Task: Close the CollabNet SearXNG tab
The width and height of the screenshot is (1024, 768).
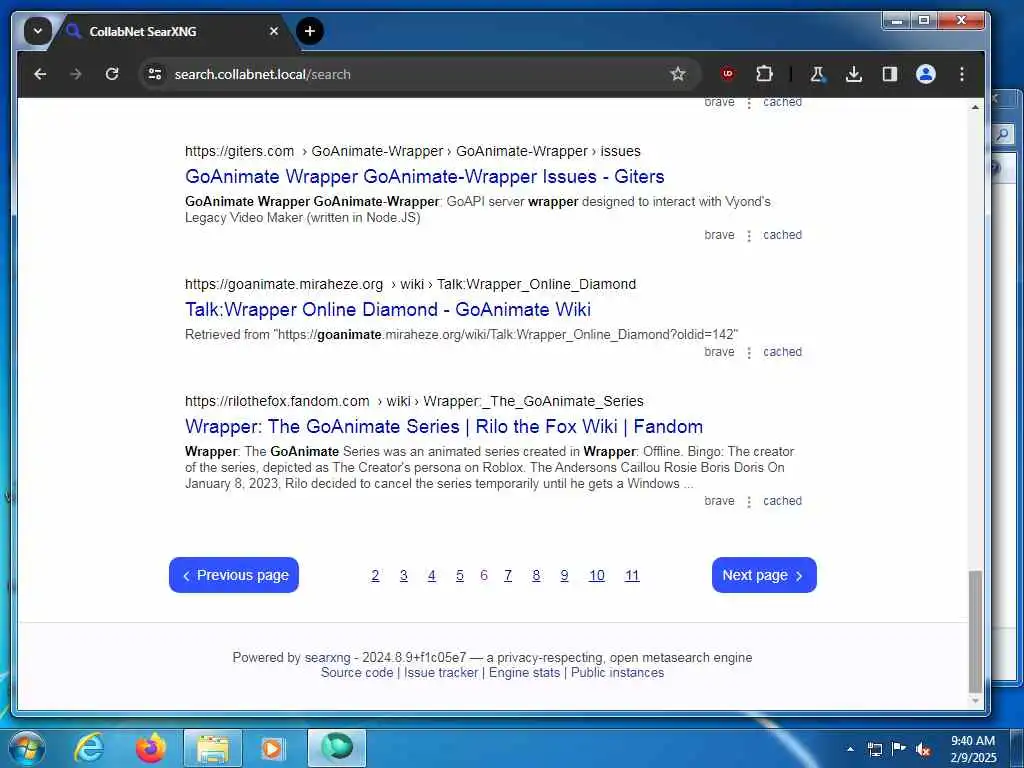Action: pyautogui.click(x=274, y=31)
